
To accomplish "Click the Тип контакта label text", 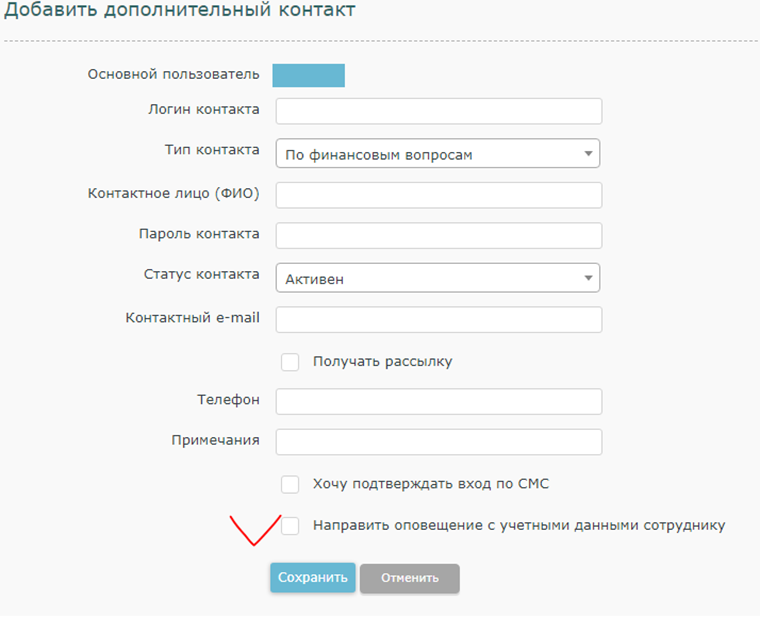I will tap(211, 150).
